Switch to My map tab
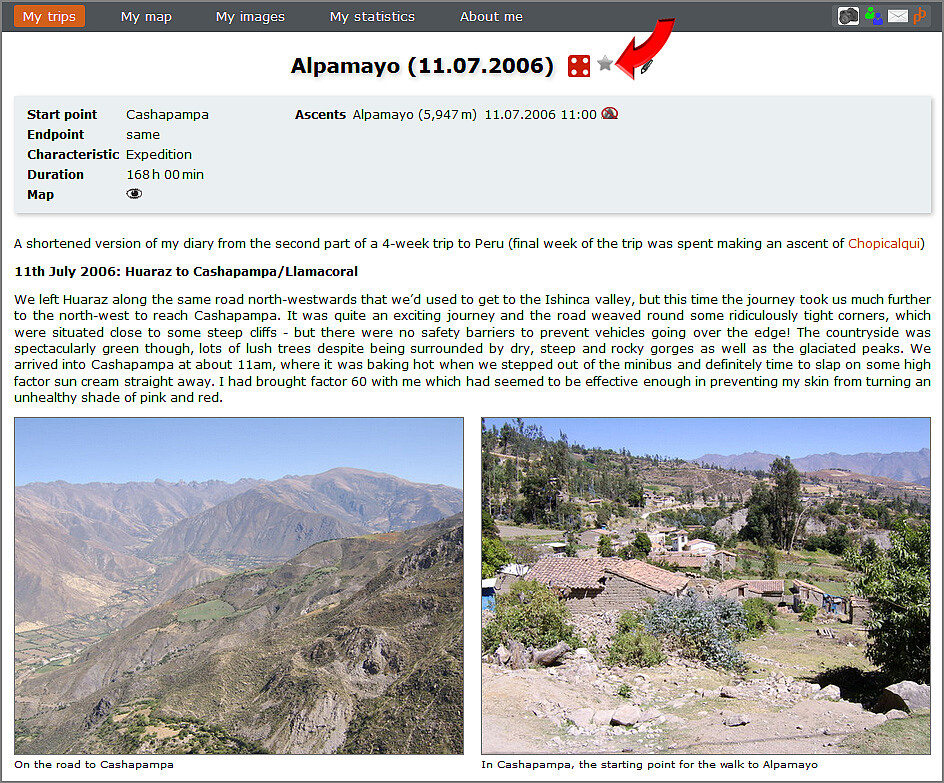 click(146, 16)
